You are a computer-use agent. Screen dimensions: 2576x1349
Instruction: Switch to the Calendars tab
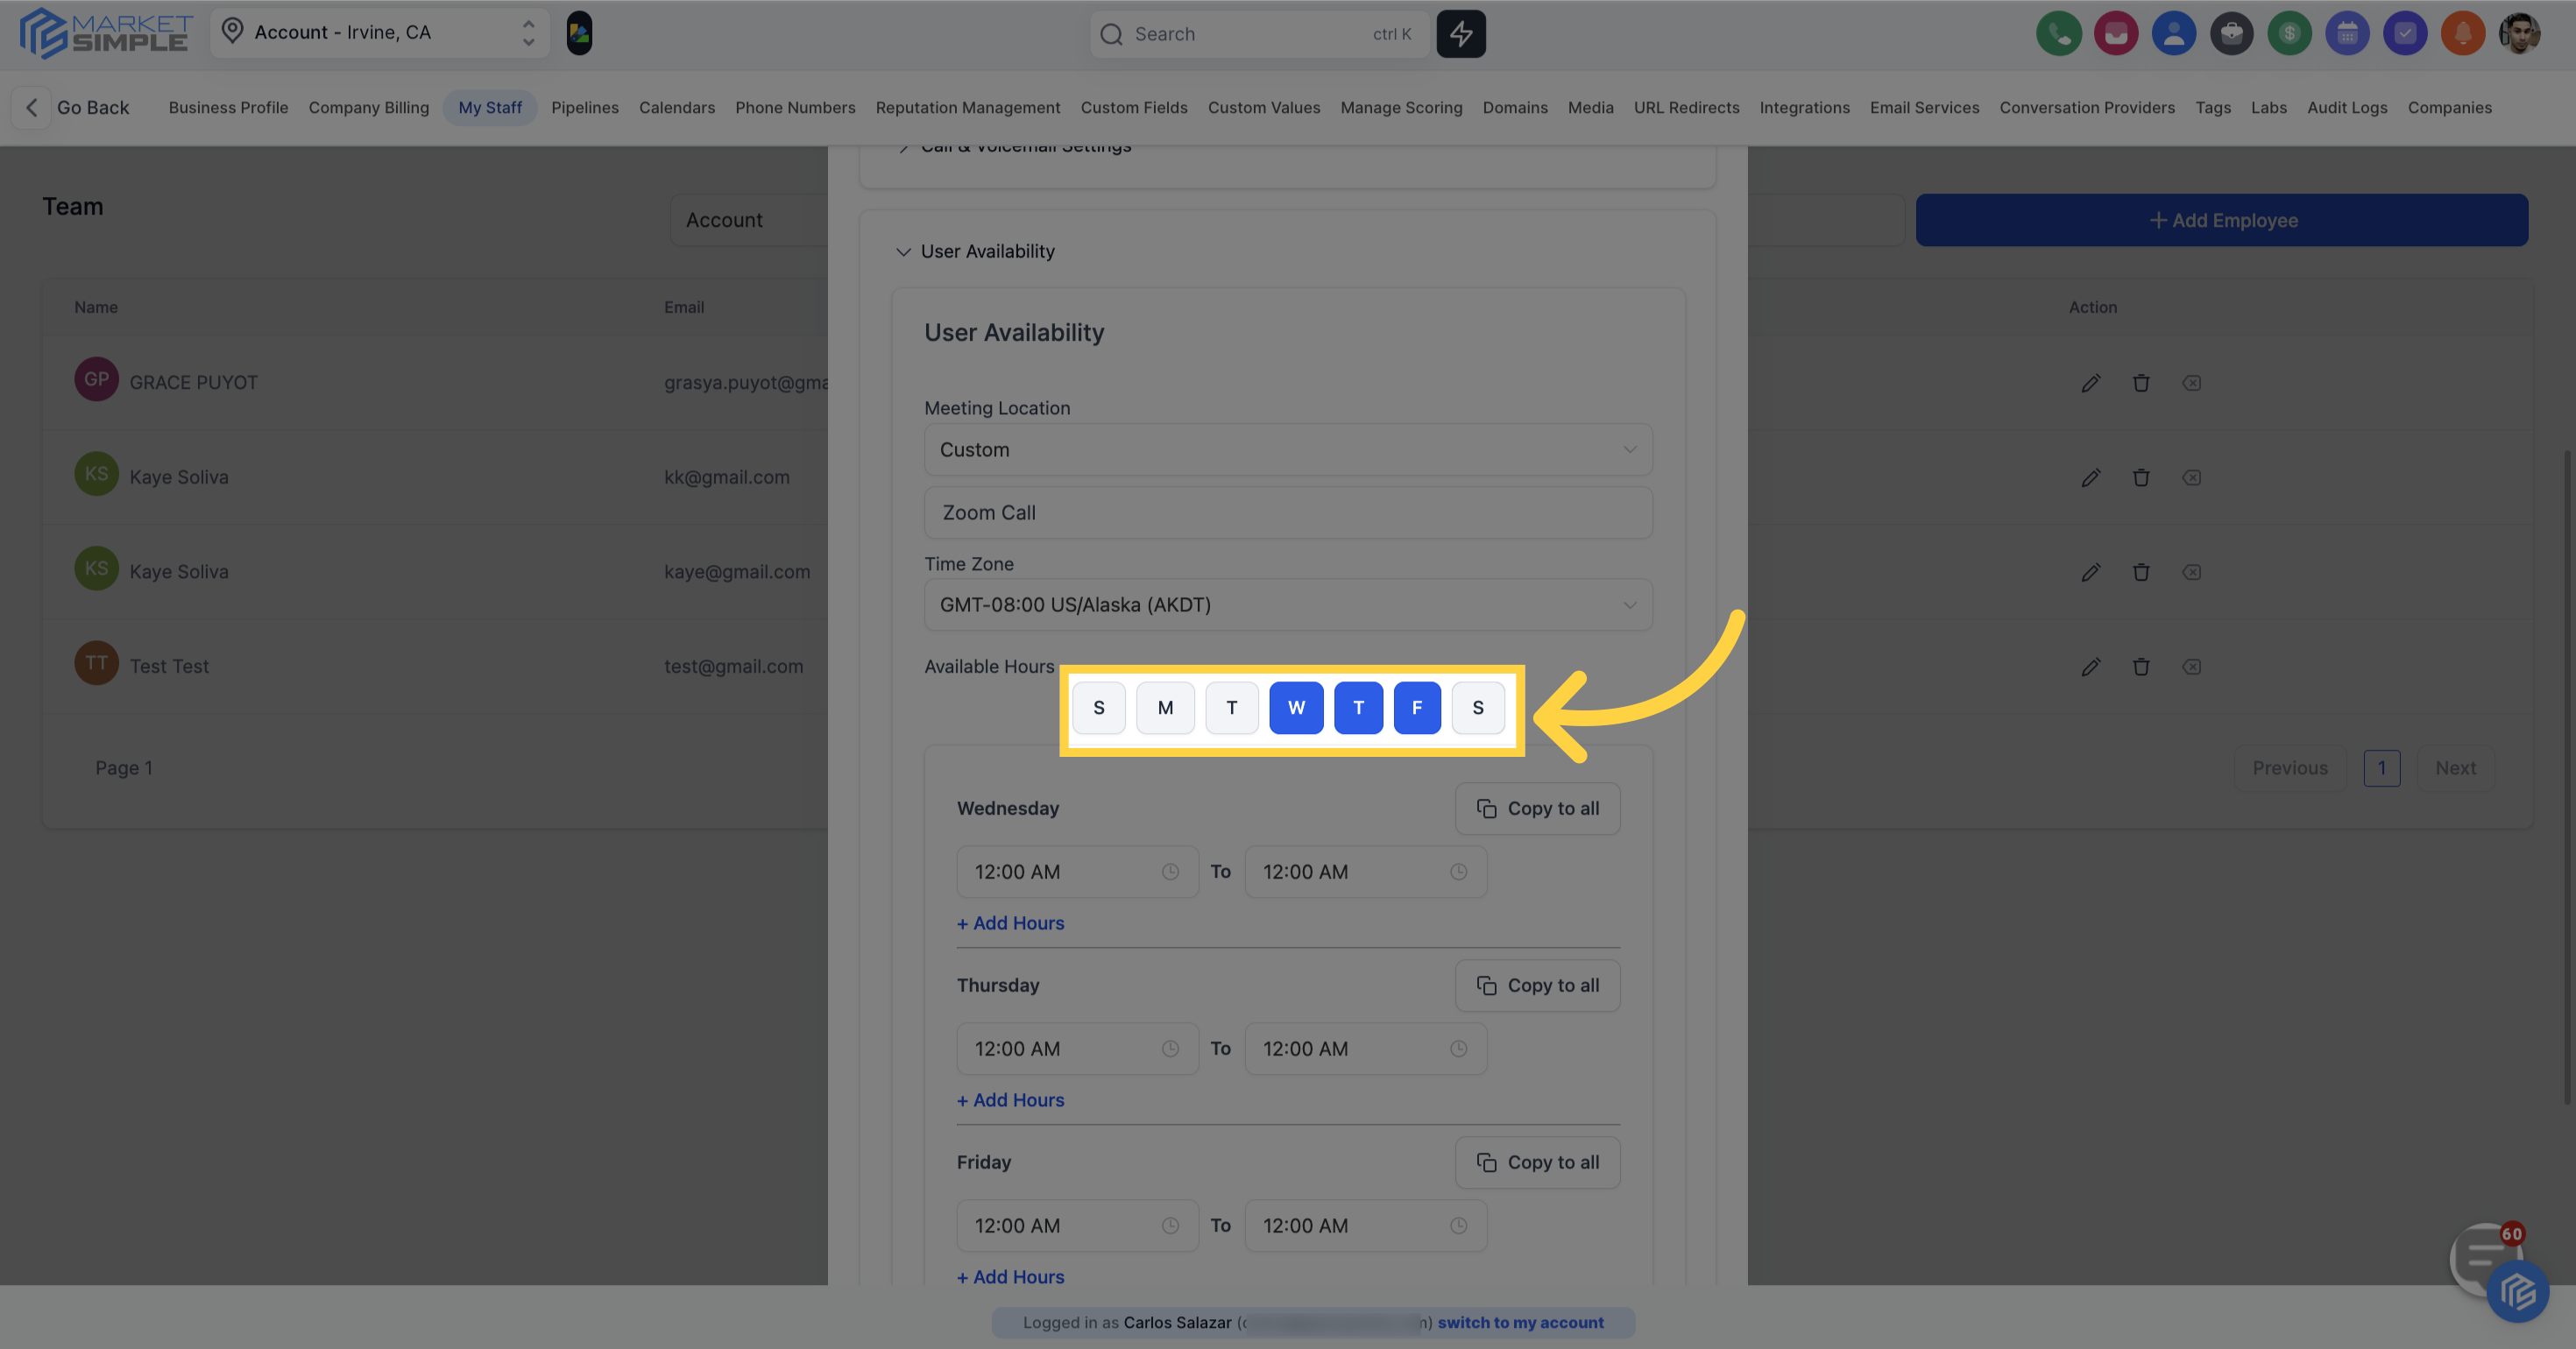tap(677, 107)
